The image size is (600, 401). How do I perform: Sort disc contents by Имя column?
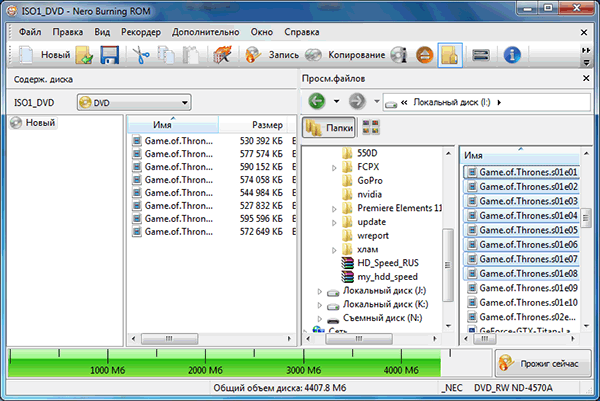[173, 125]
